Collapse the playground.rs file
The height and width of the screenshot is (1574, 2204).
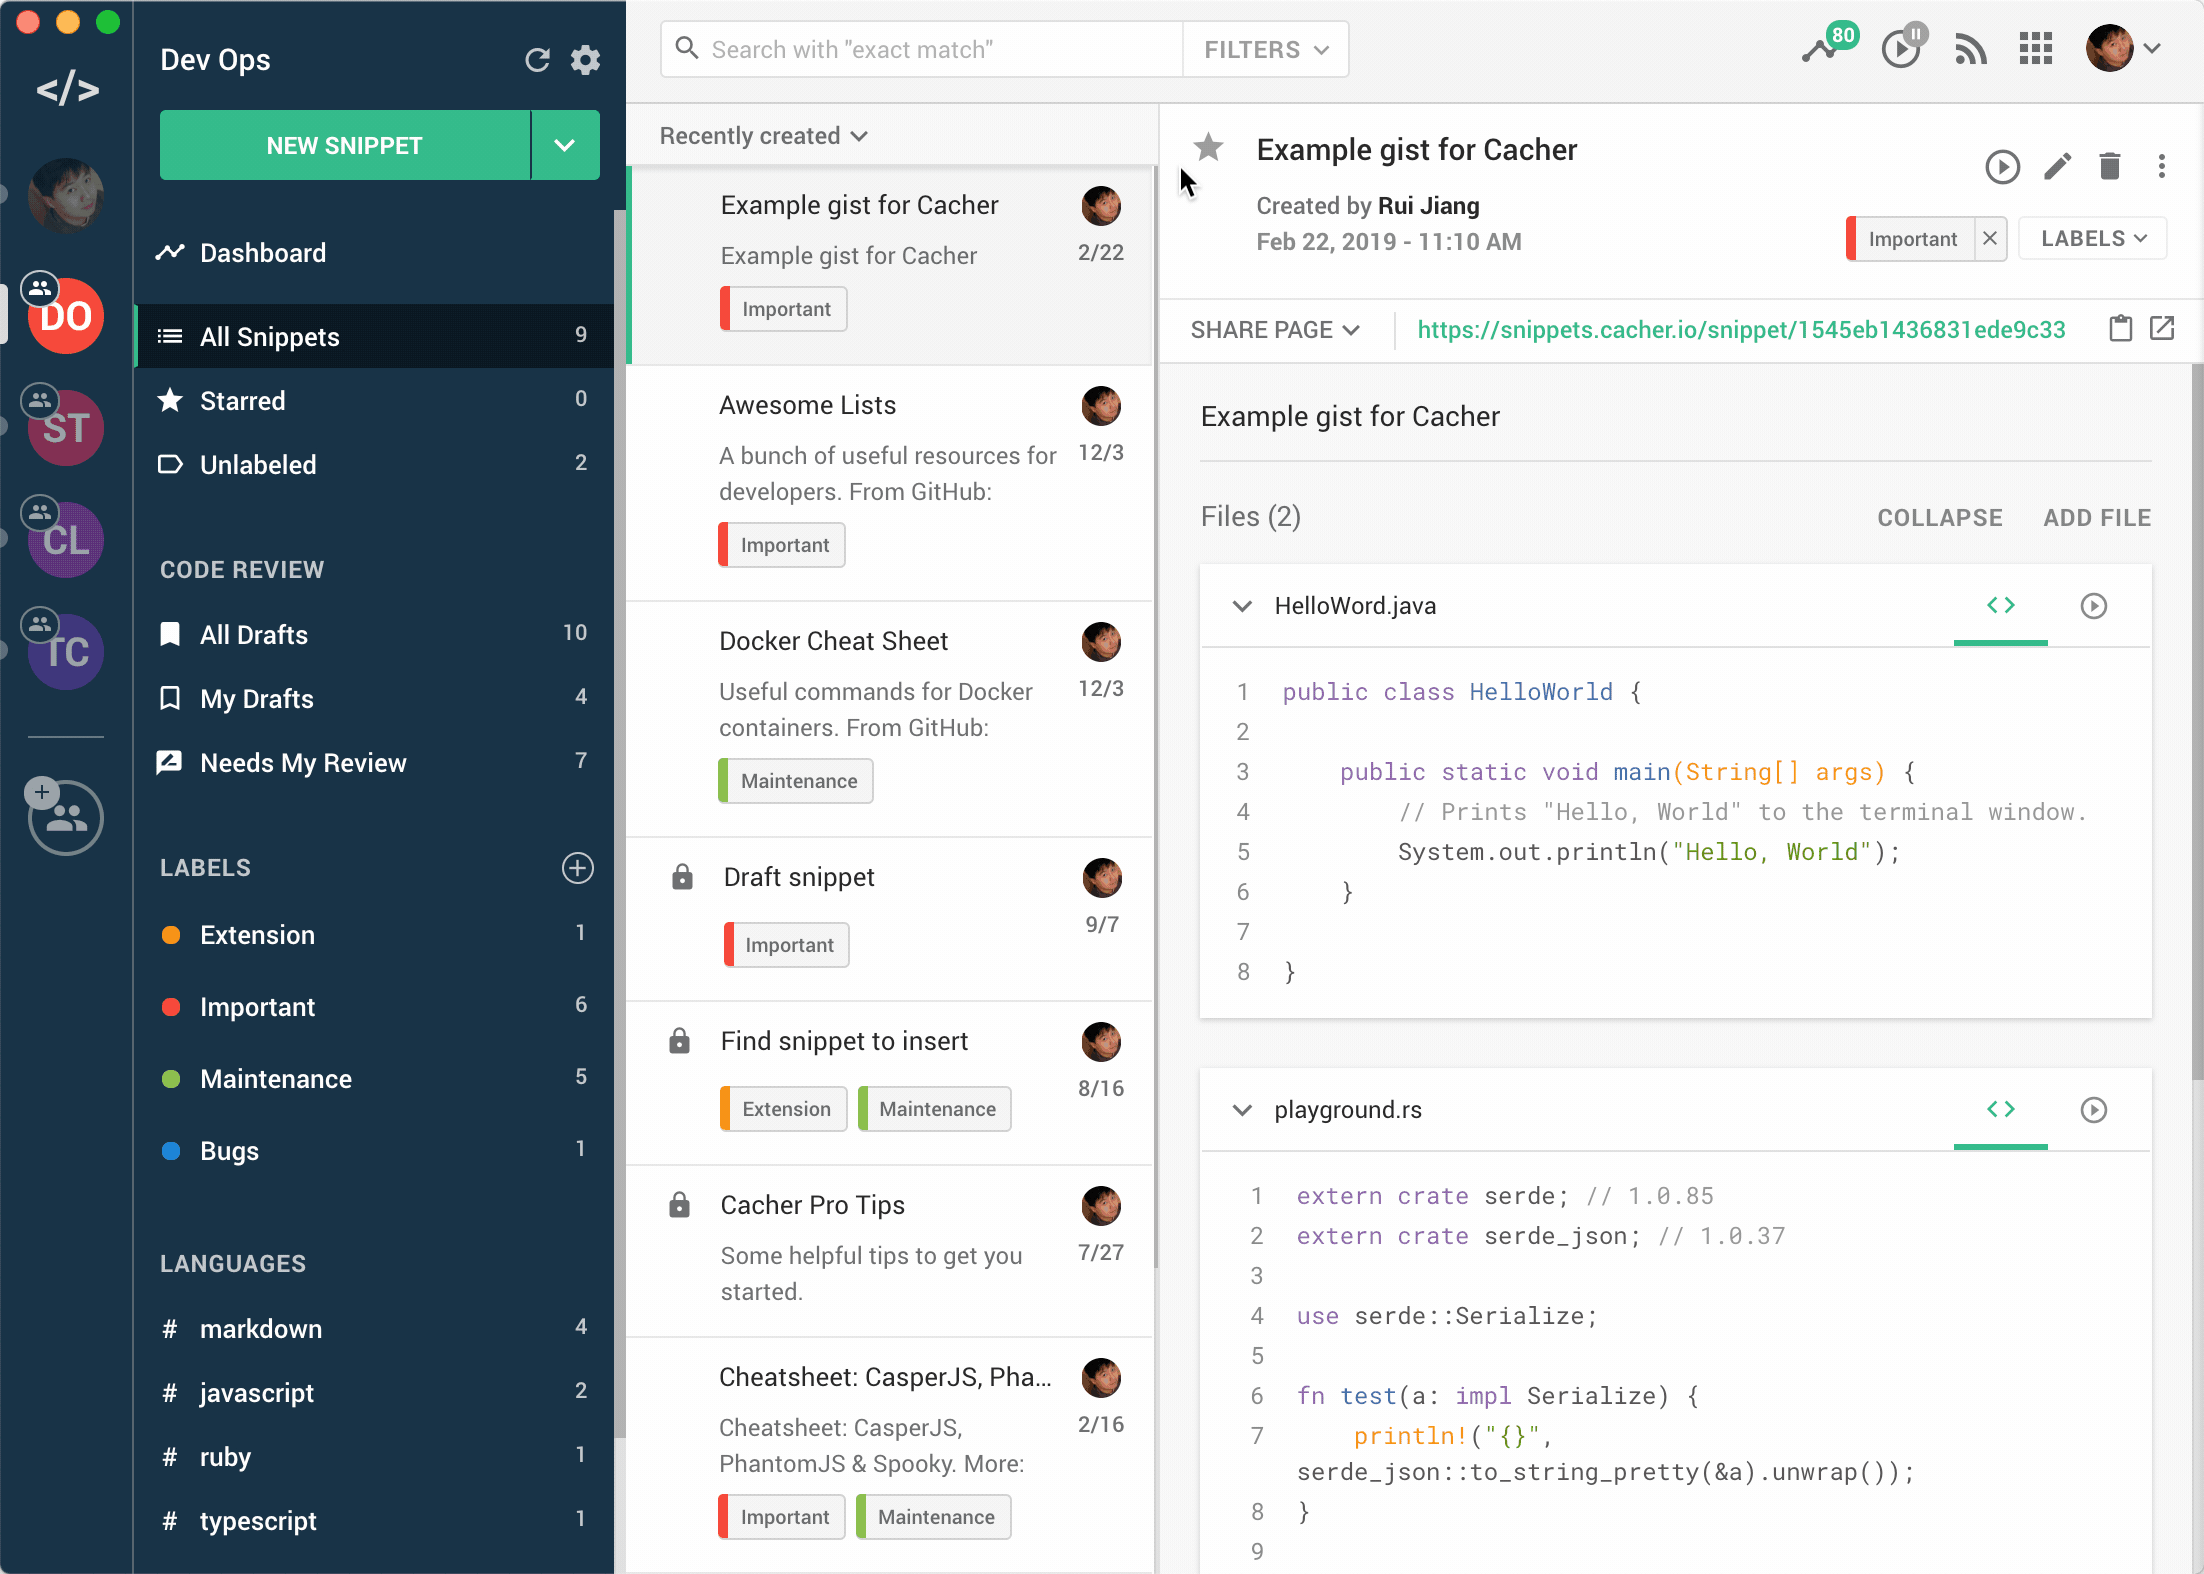click(1242, 1110)
